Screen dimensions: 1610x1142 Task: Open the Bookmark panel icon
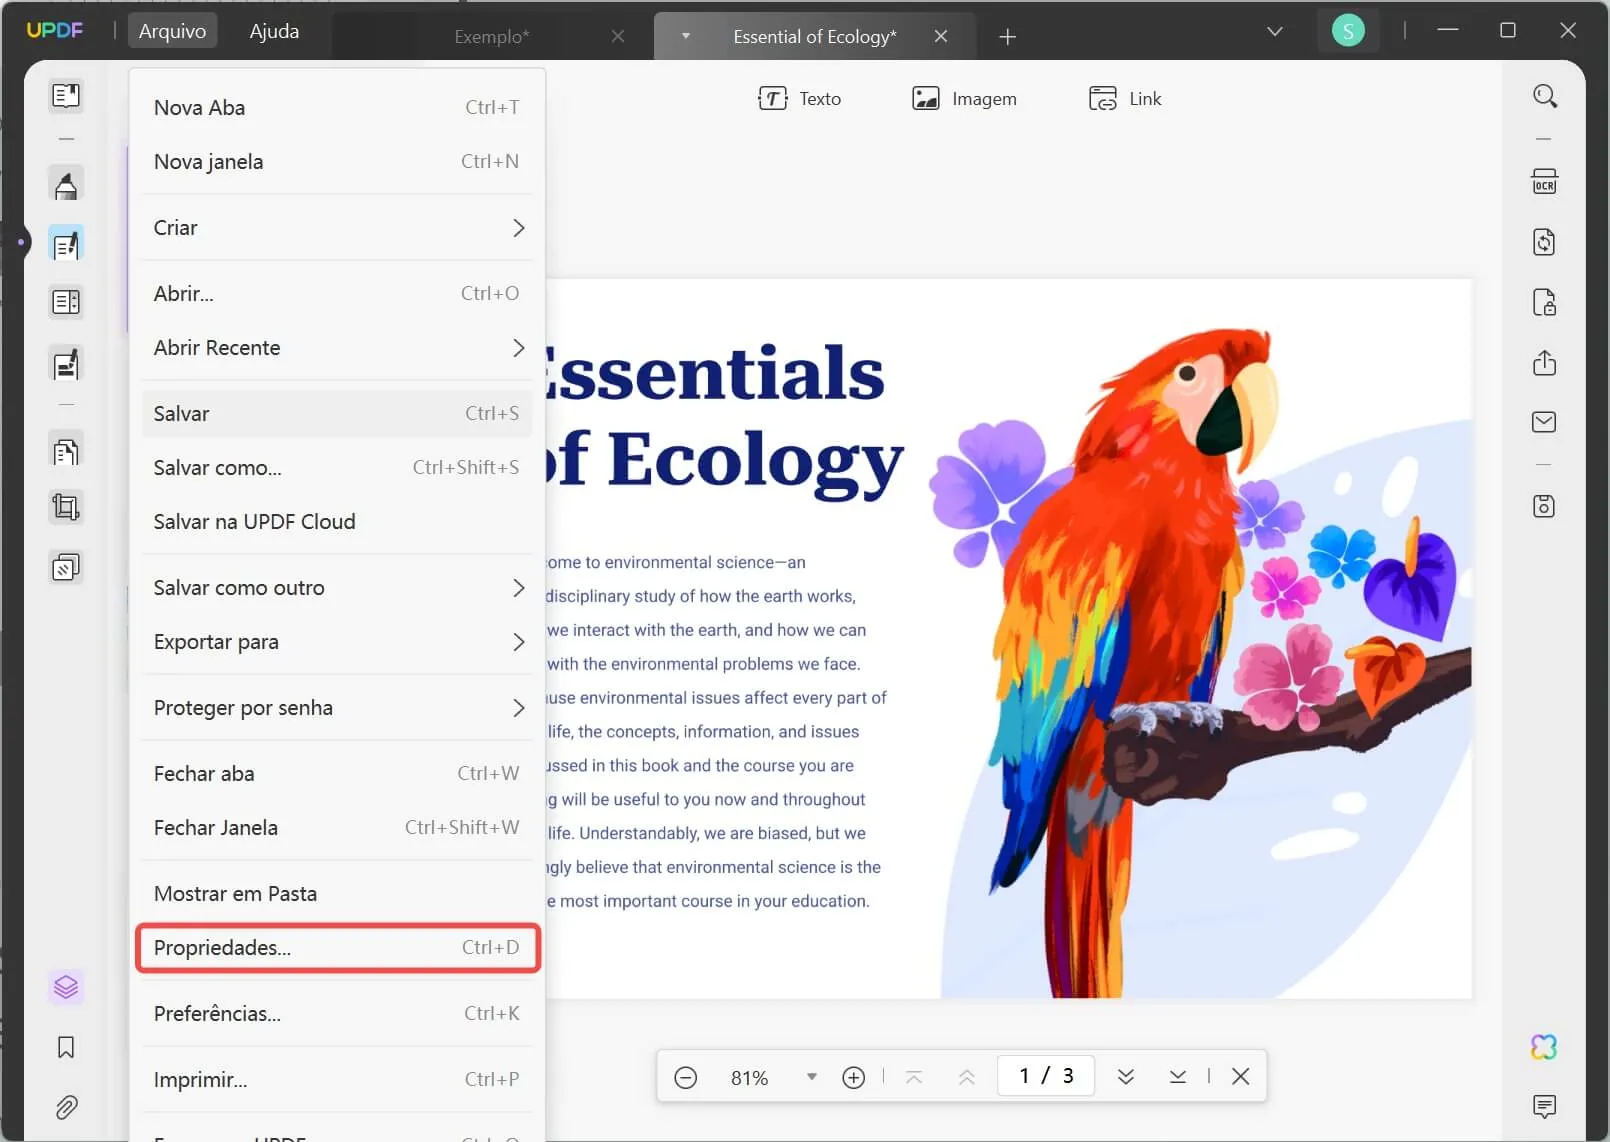pyautogui.click(x=66, y=1048)
